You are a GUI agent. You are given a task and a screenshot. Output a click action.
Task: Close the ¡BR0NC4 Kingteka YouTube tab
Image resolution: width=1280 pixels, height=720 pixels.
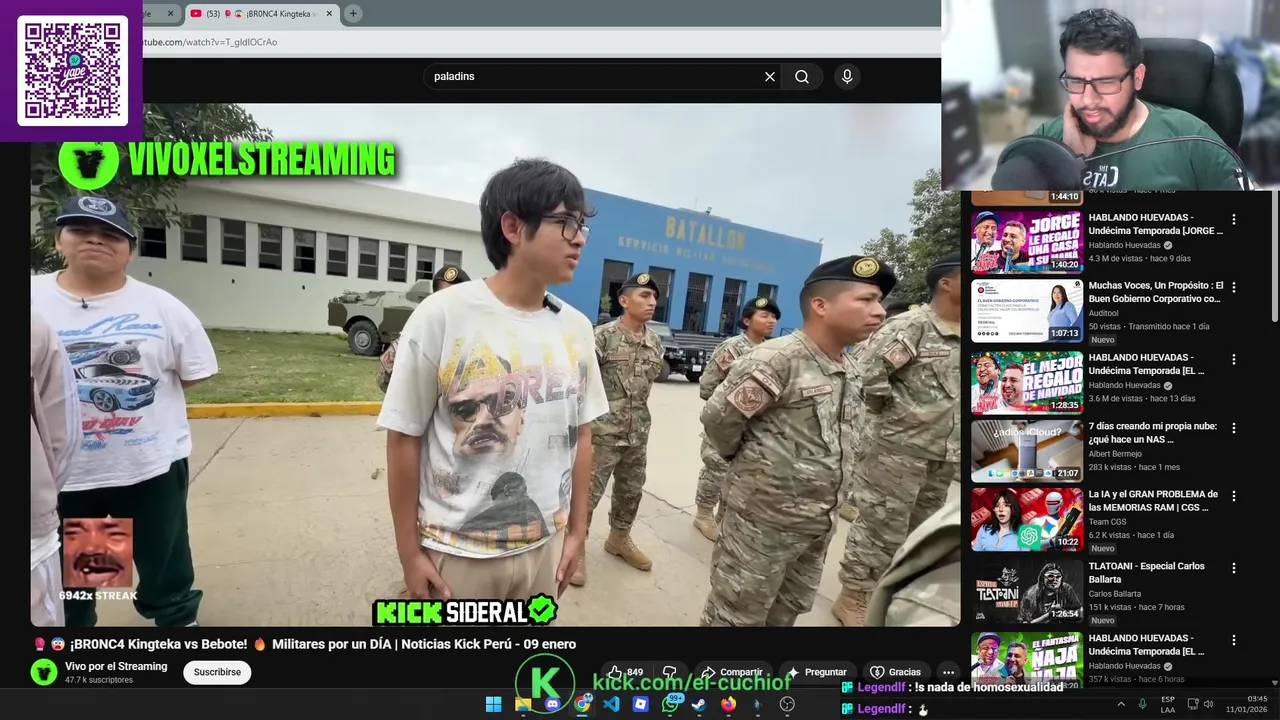click(329, 13)
